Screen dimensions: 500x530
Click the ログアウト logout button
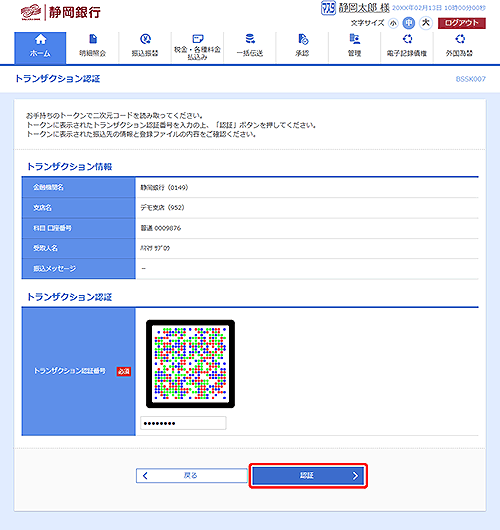pos(462,23)
